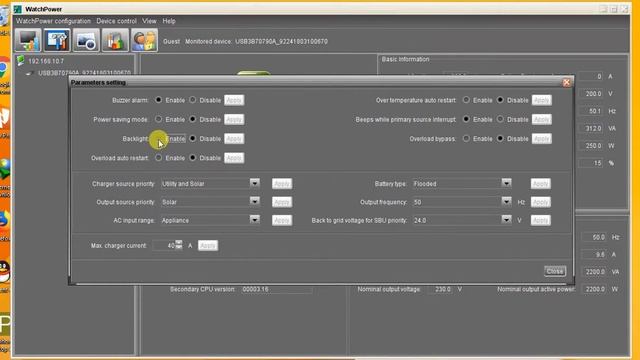Apply Max. charger current setting
This screenshot has height=360, width=640.
(208, 246)
